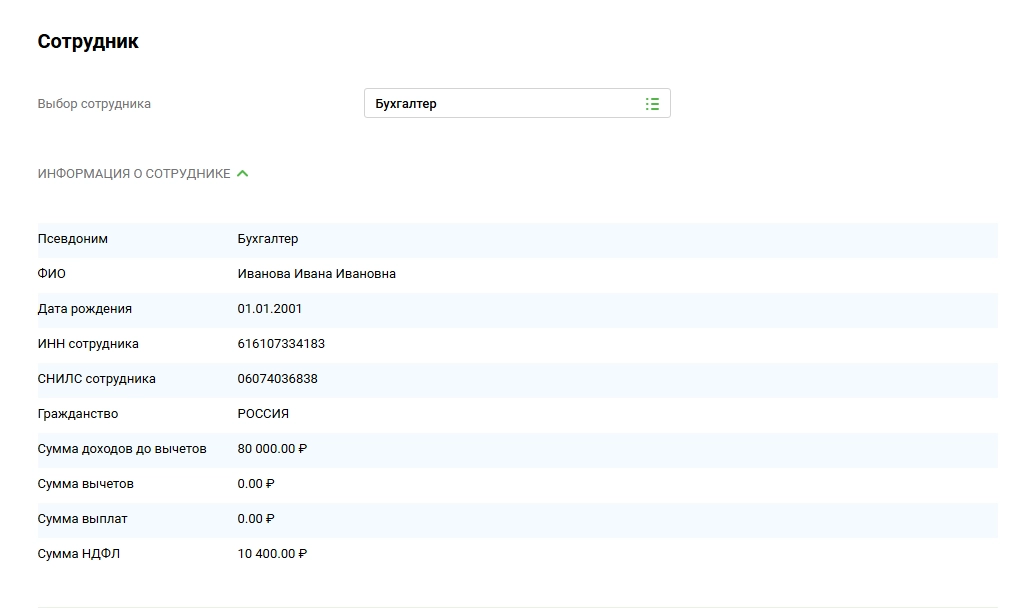1021x615 pixels.
Task: Click the INN number 616107334183
Action: click(281, 344)
